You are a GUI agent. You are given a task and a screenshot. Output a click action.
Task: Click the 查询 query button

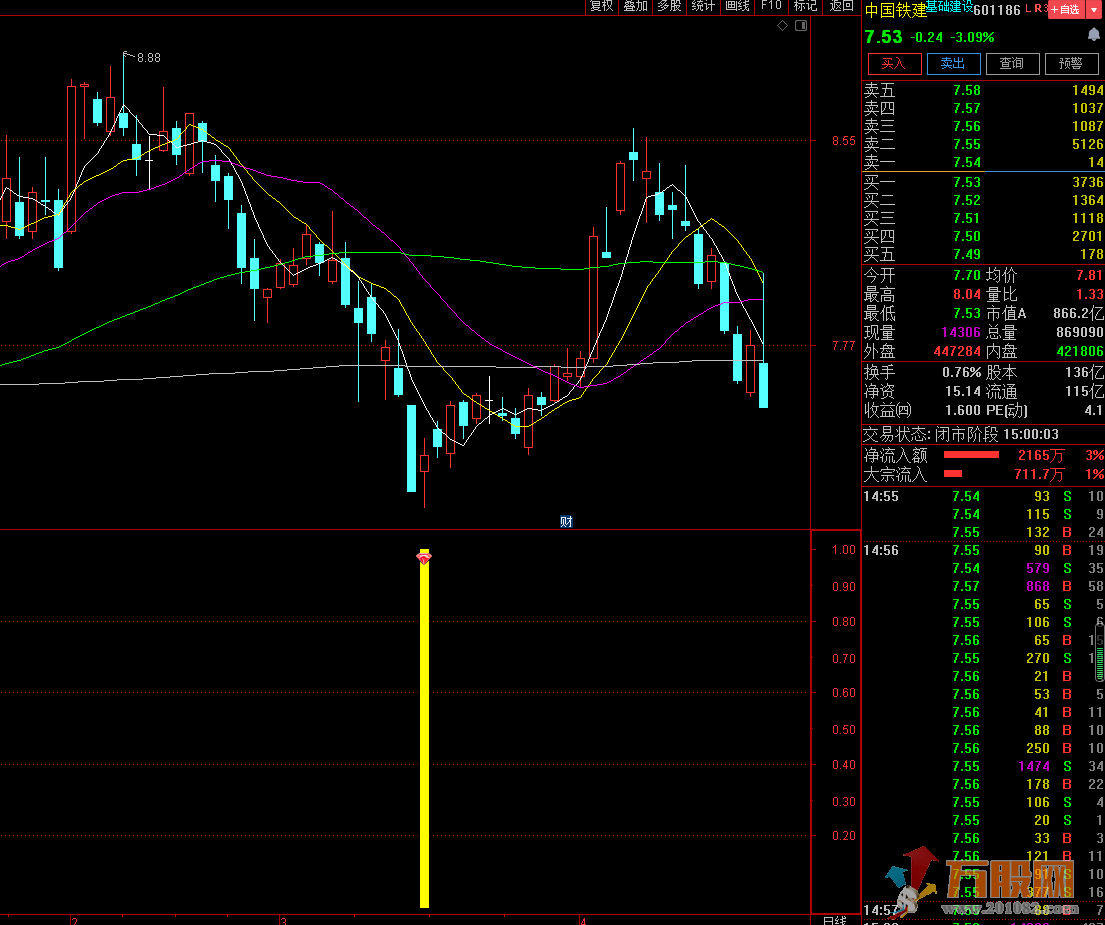pos(1012,63)
